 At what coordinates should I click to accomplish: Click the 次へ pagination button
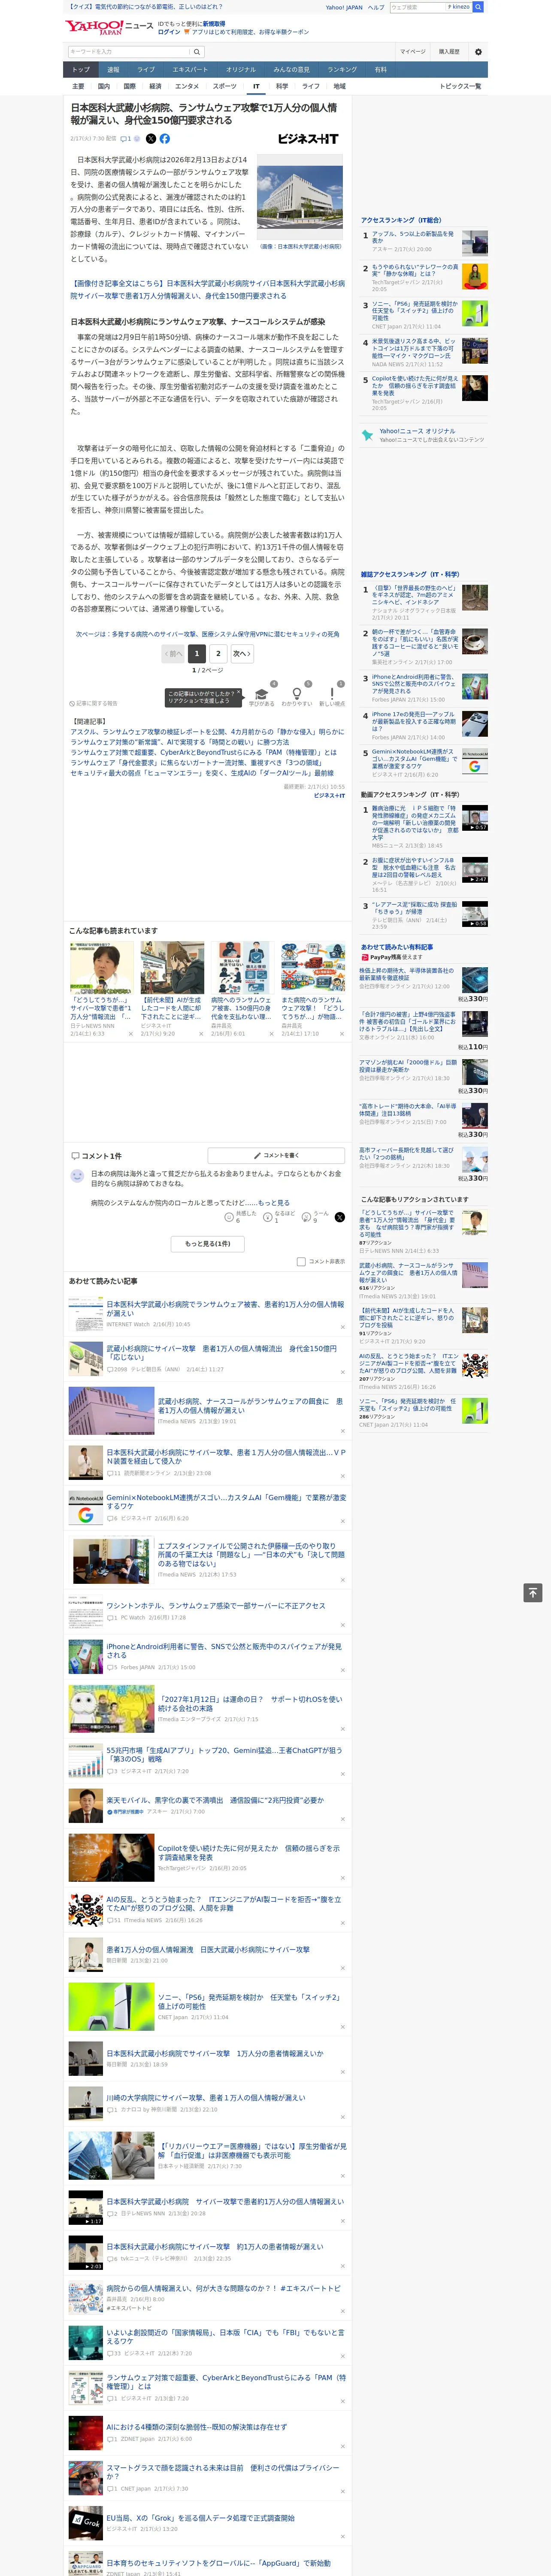click(242, 653)
